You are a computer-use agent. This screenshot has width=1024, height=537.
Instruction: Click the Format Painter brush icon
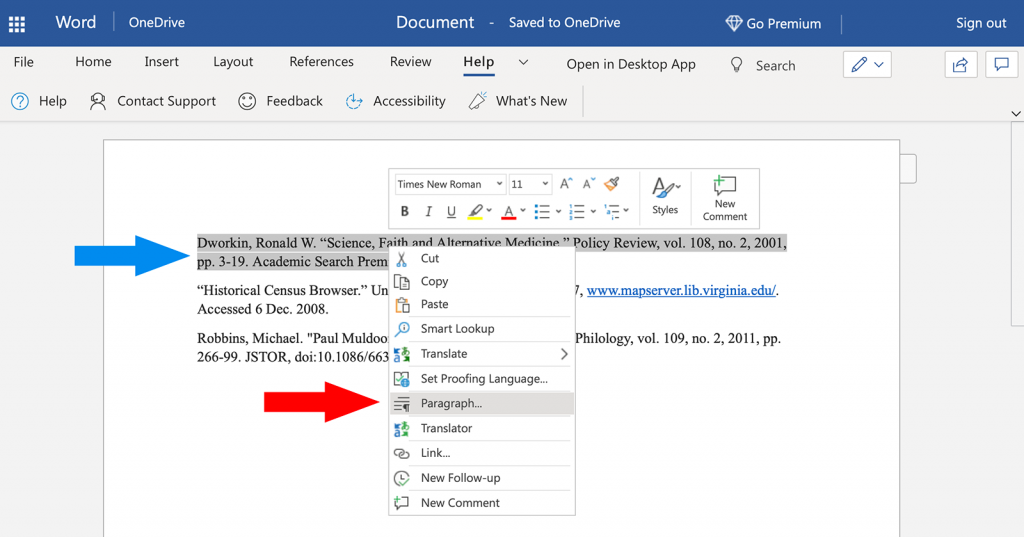click(612, 184)
